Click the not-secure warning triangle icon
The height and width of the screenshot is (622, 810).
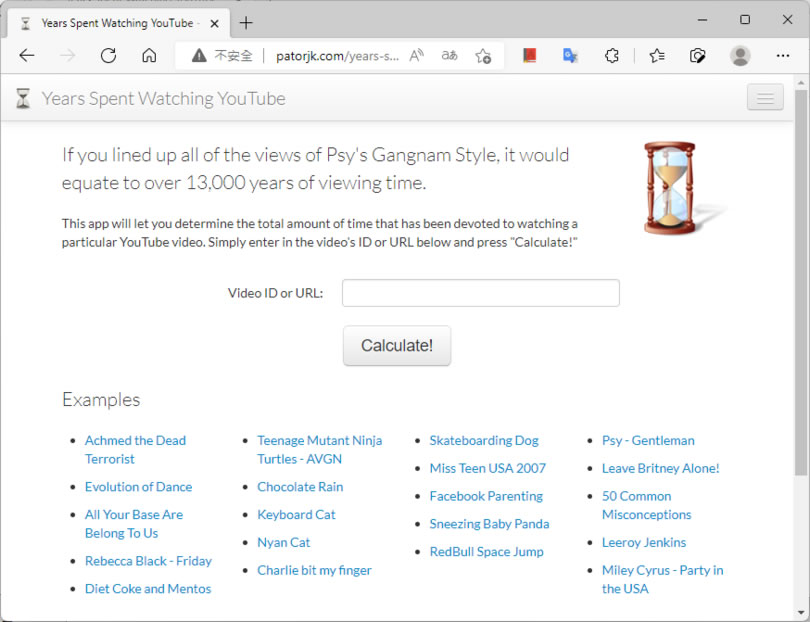coord(199,55)
